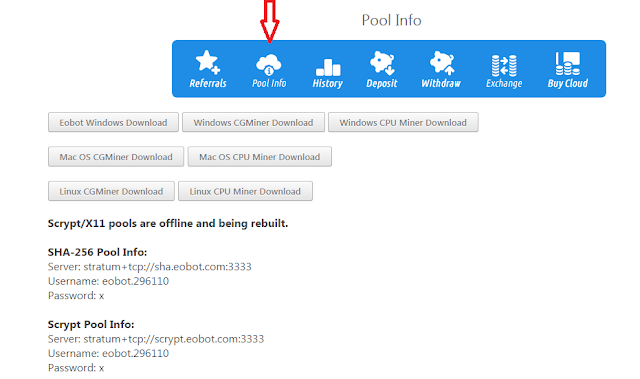Click Linux CGMiner Download button
The height and width of the screenshot is (379, 640).
(111, 191)
